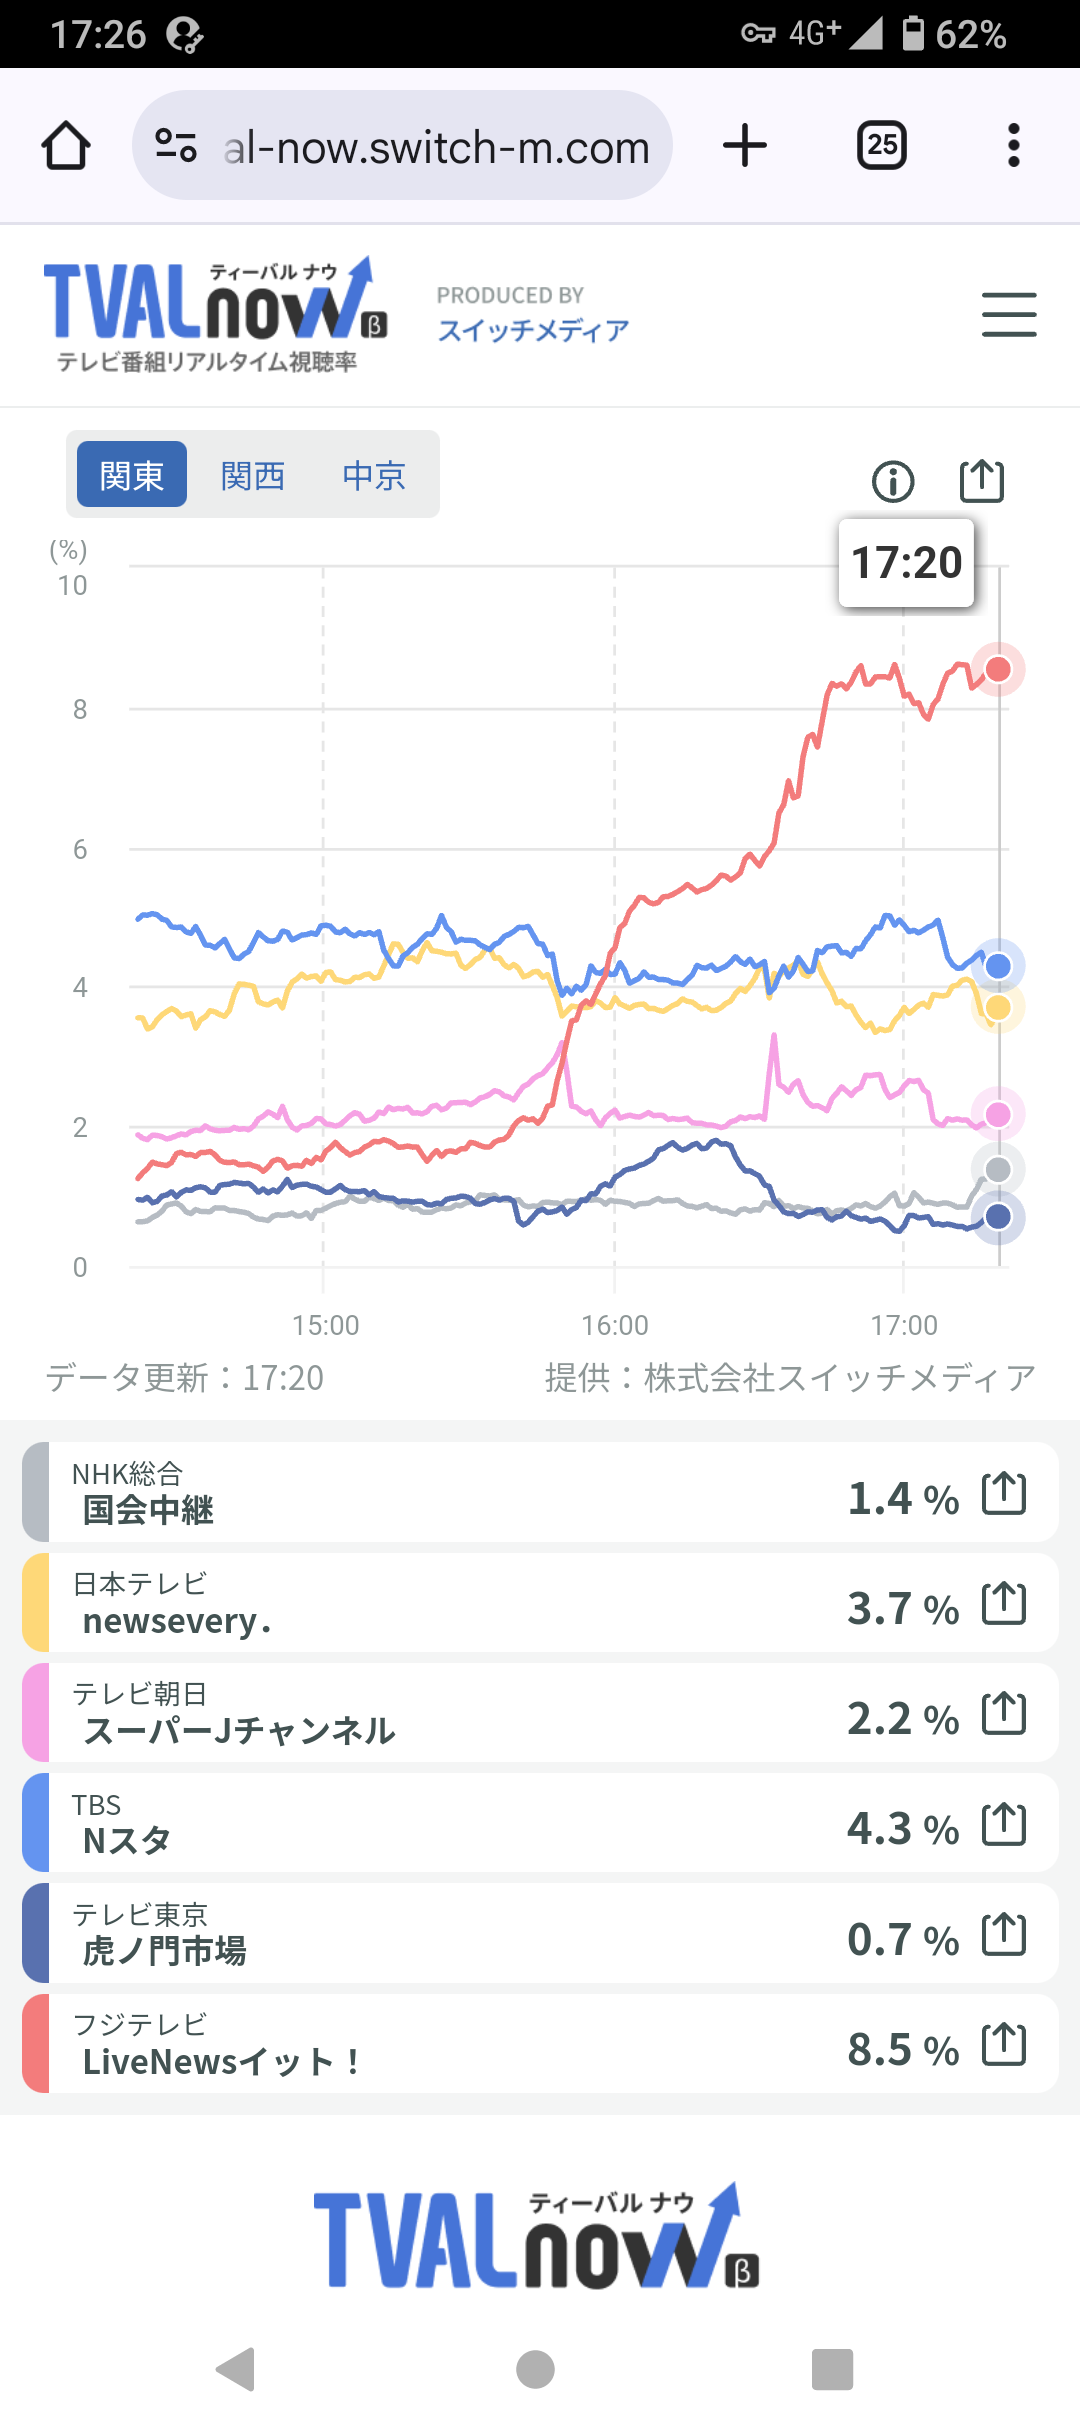Tap the TVALnow logo in the header
The height and width of the screenshot is (2432, 1080).
[x=215, y=315]
